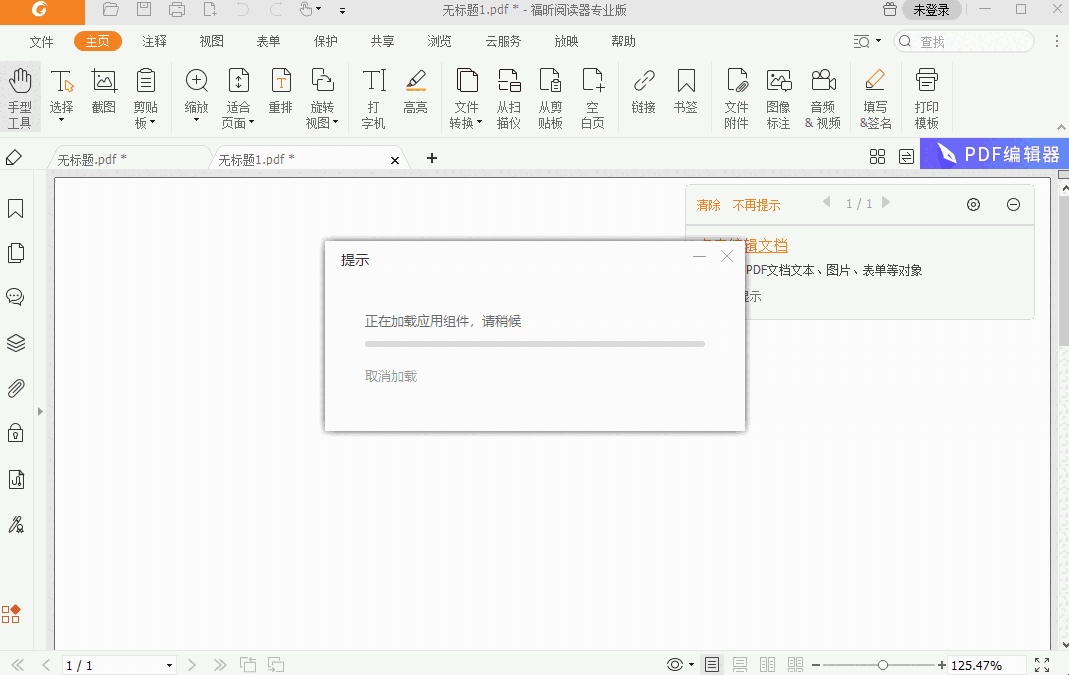
Task: Toggle full screen mode in the status bar
Action: (x=1042, y=665)
